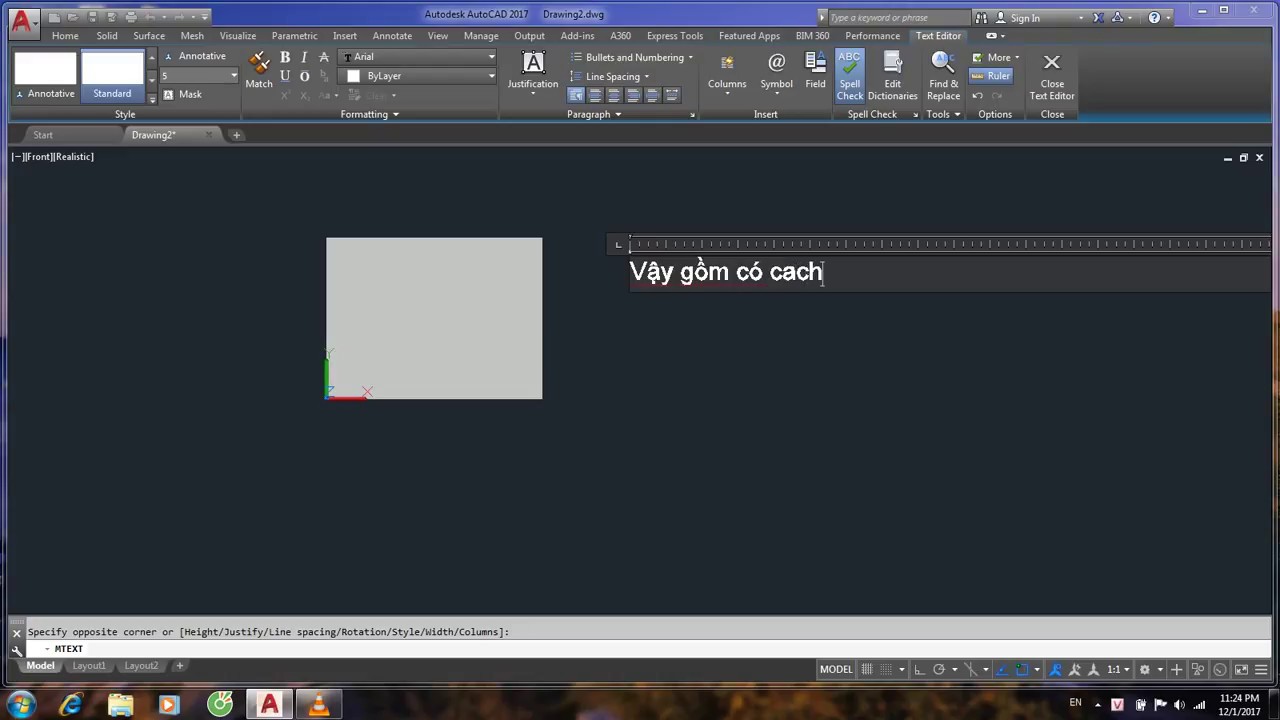Expand the Formatting panel
This screenshot has width=1280, height=720.
click(369, 114)
